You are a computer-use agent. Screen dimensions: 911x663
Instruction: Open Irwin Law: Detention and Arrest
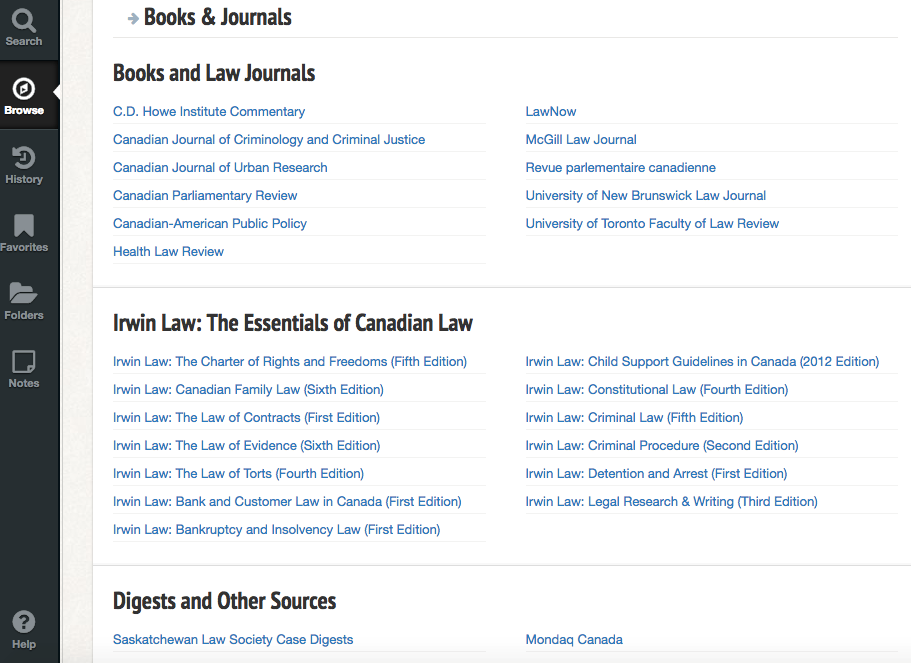(x=657, y=474)
